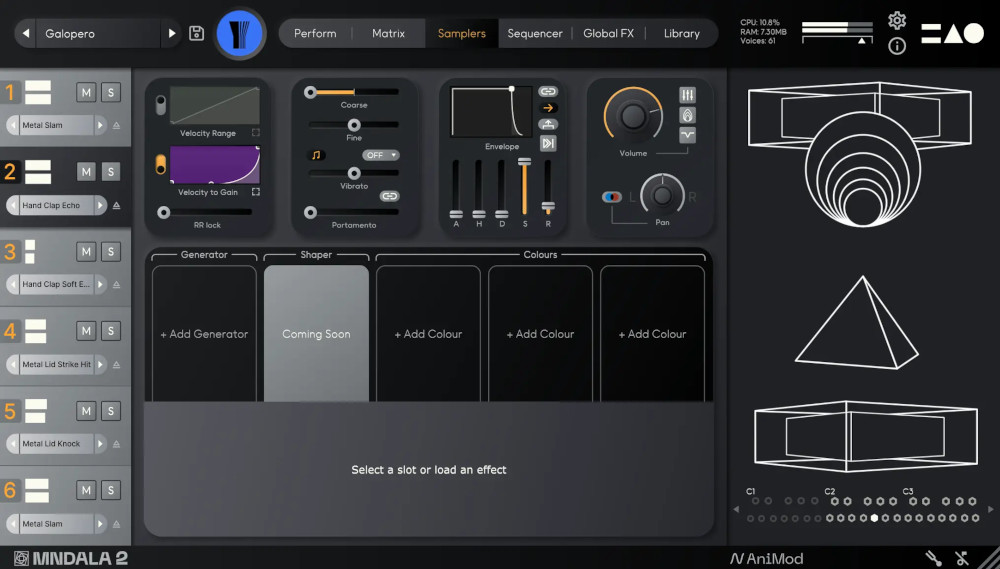Open the settings gear
This screenshot has width=1000, height=569.
click(x=897, y=21)
